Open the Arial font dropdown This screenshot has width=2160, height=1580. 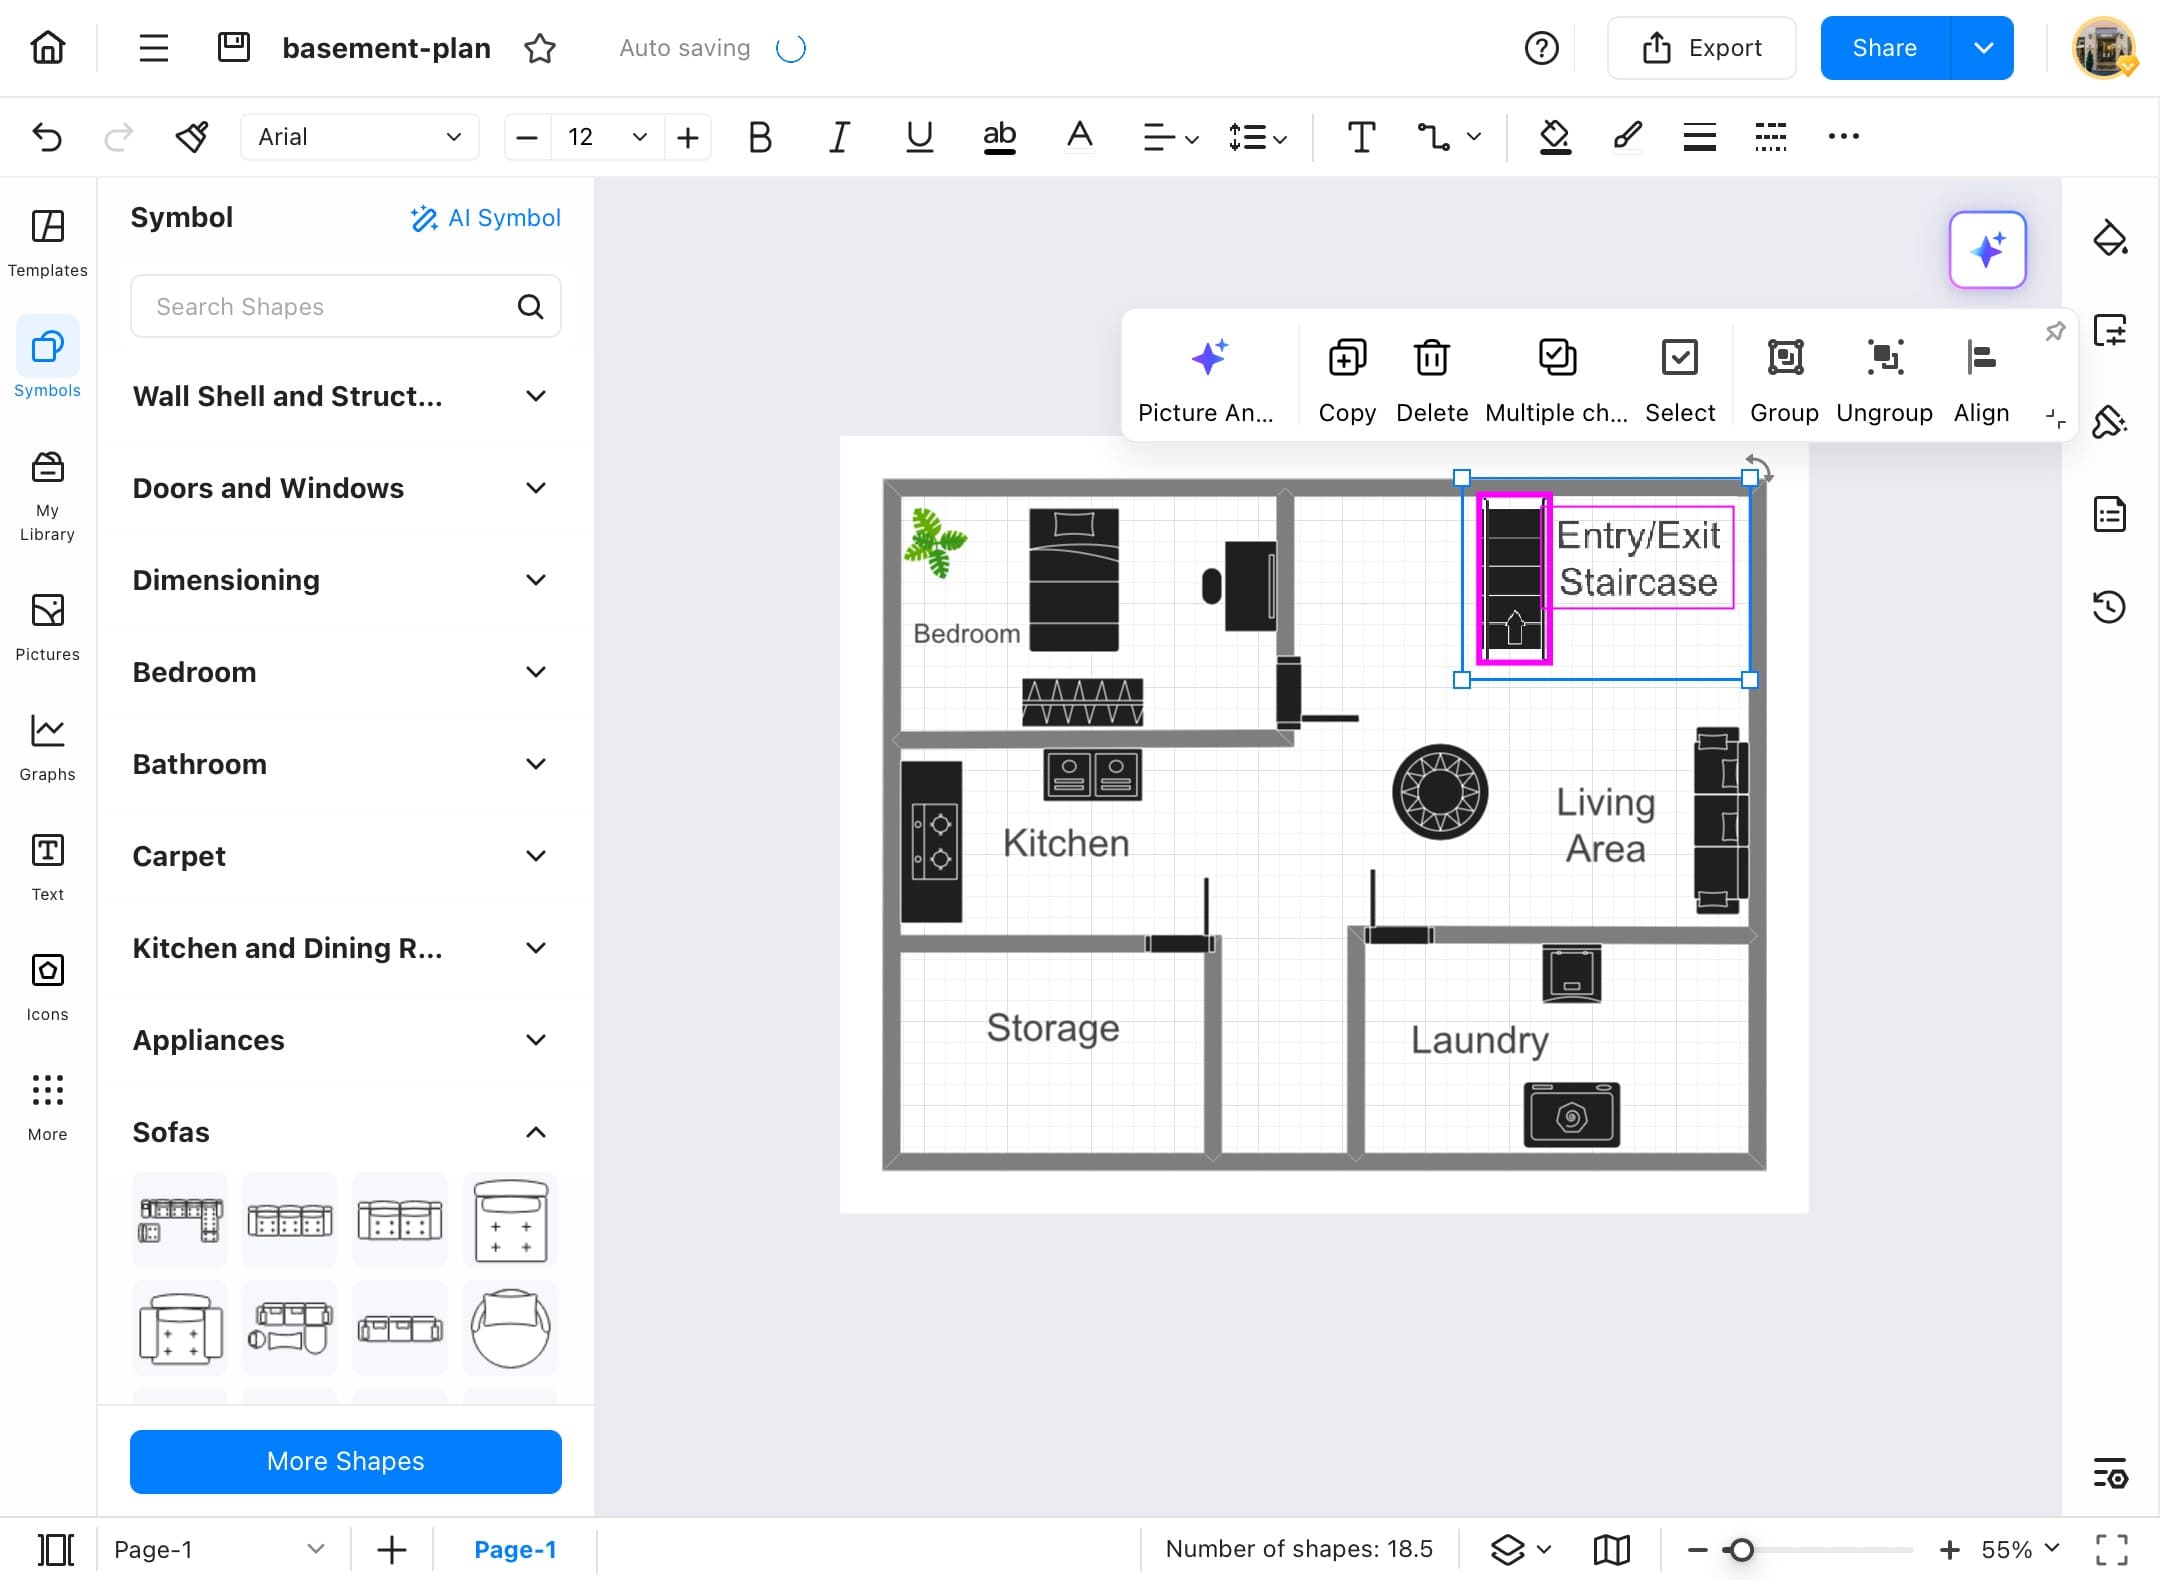359,137
